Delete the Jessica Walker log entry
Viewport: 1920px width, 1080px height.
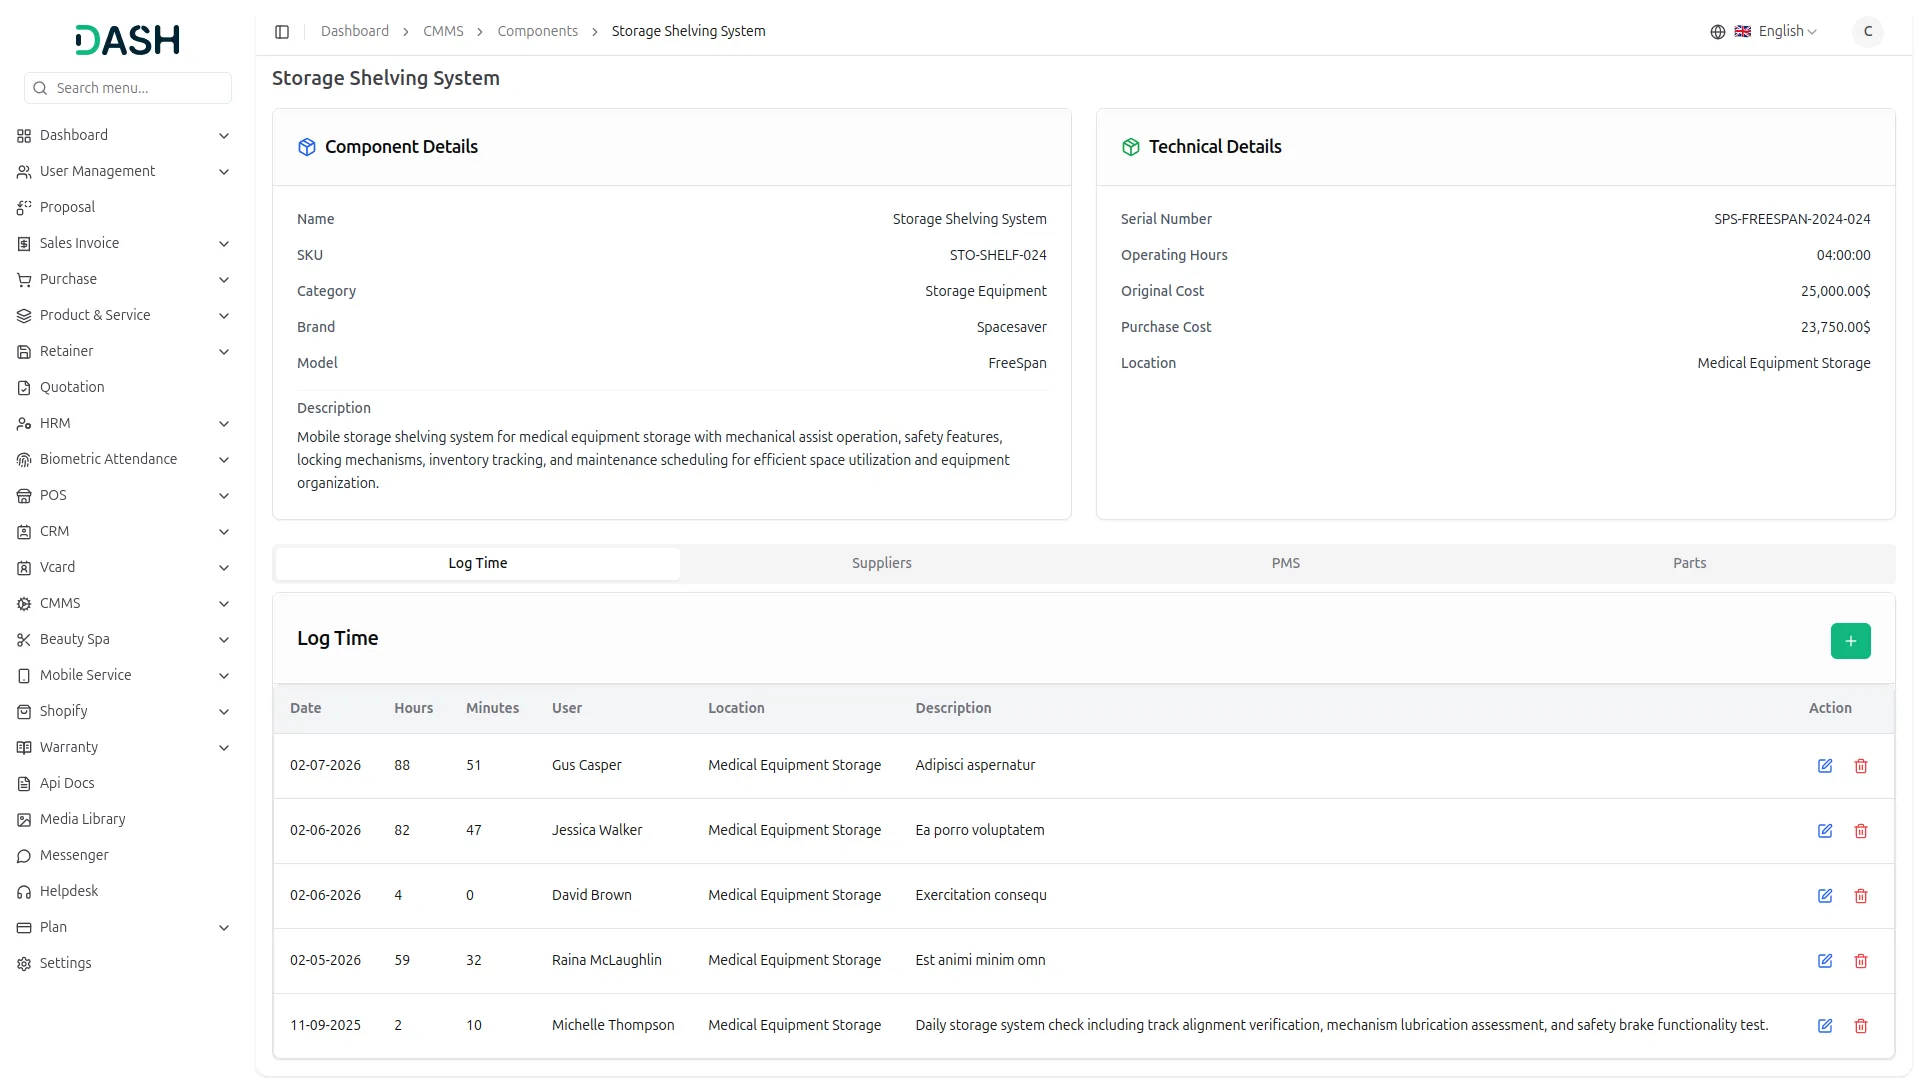pyautogui.click(x=1861, y=831)
